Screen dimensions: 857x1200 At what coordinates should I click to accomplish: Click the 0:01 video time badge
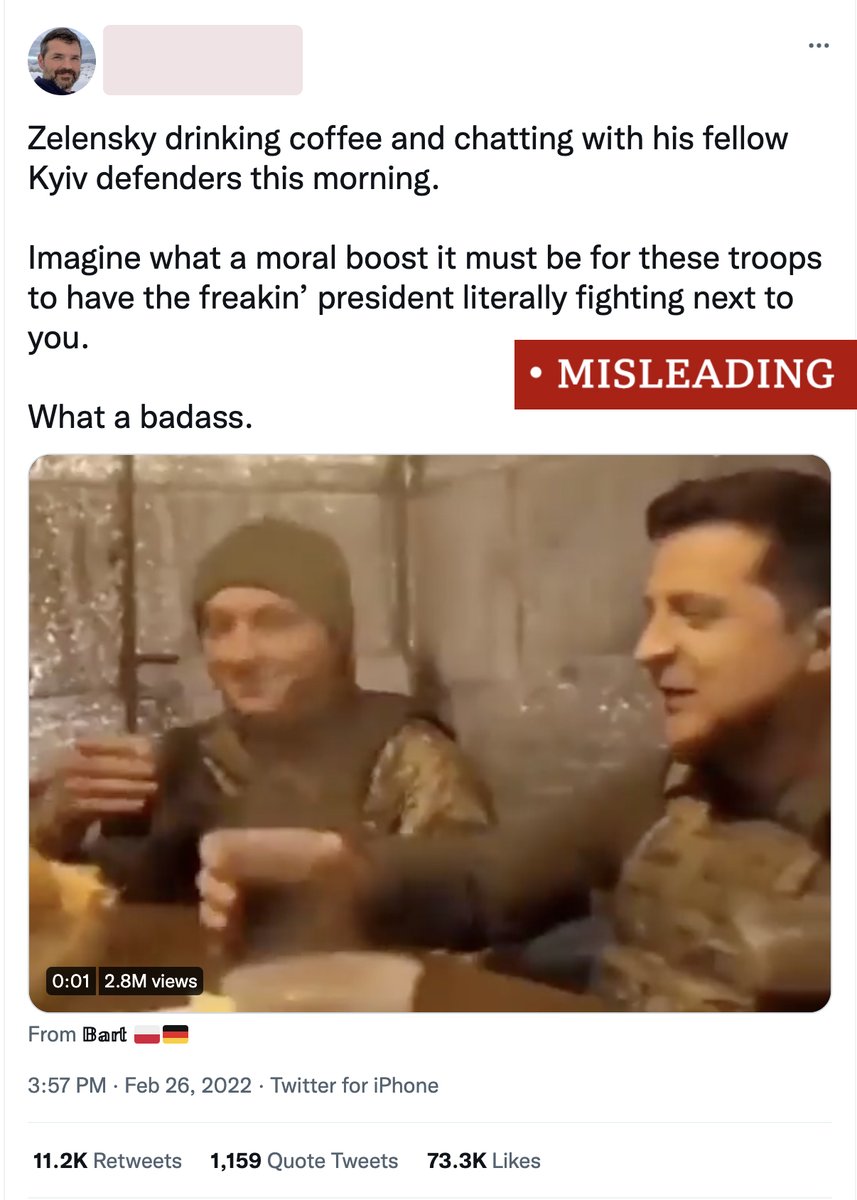point(71,981)
